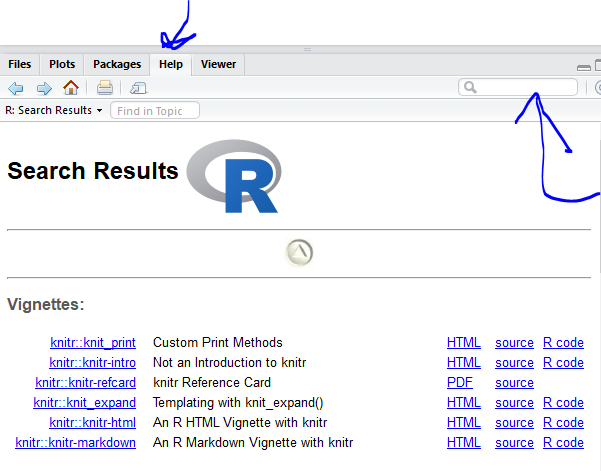Click the back arrow in Help toolbar

tap(16, 88)
